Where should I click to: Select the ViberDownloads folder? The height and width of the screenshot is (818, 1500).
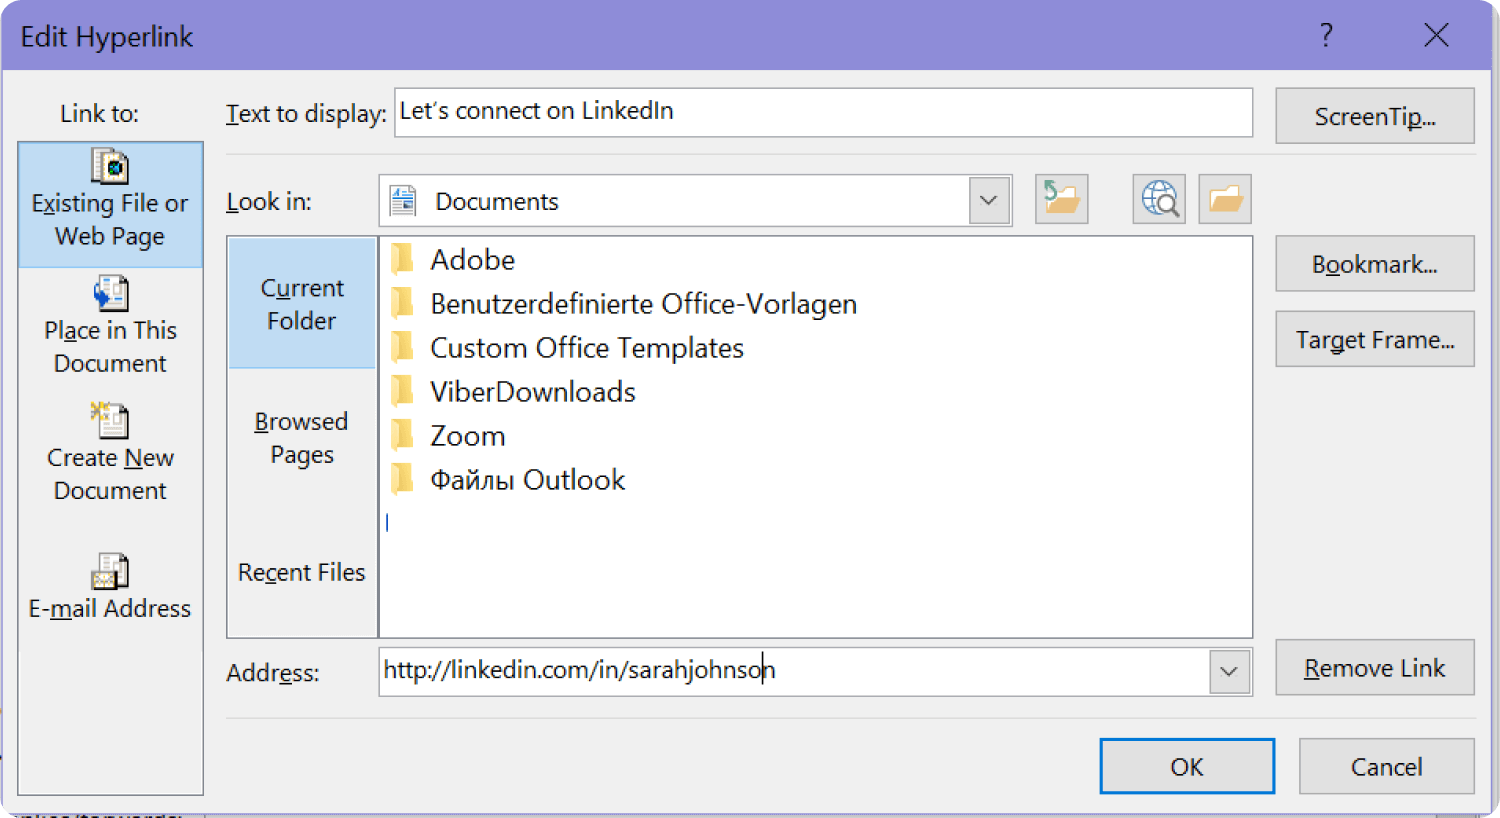click(513, 392)
